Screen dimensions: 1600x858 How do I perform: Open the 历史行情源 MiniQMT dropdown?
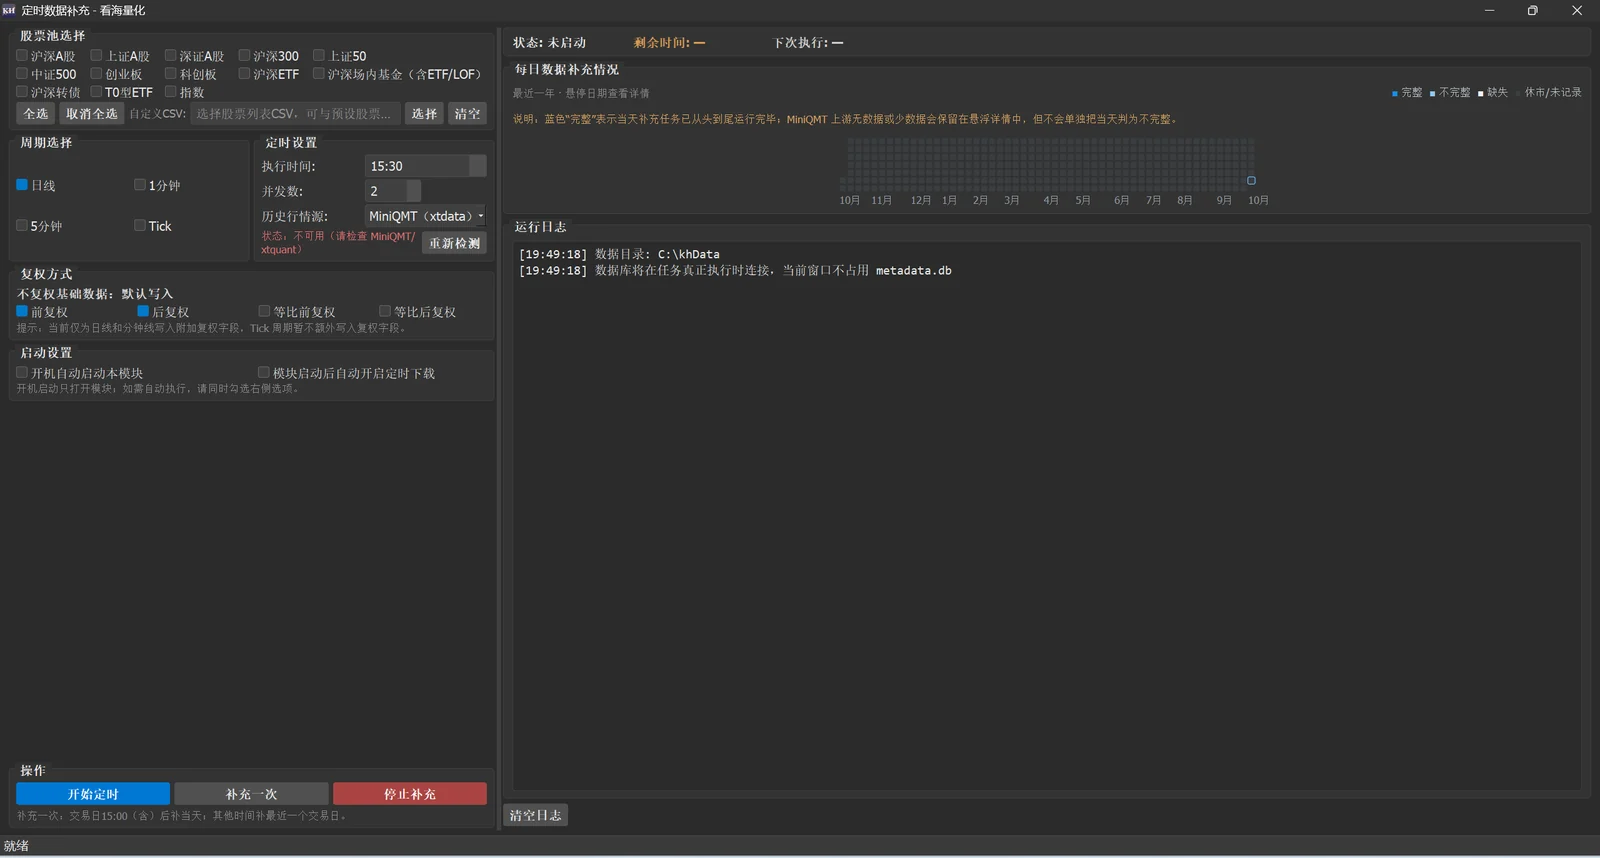(x=426, y=216)
